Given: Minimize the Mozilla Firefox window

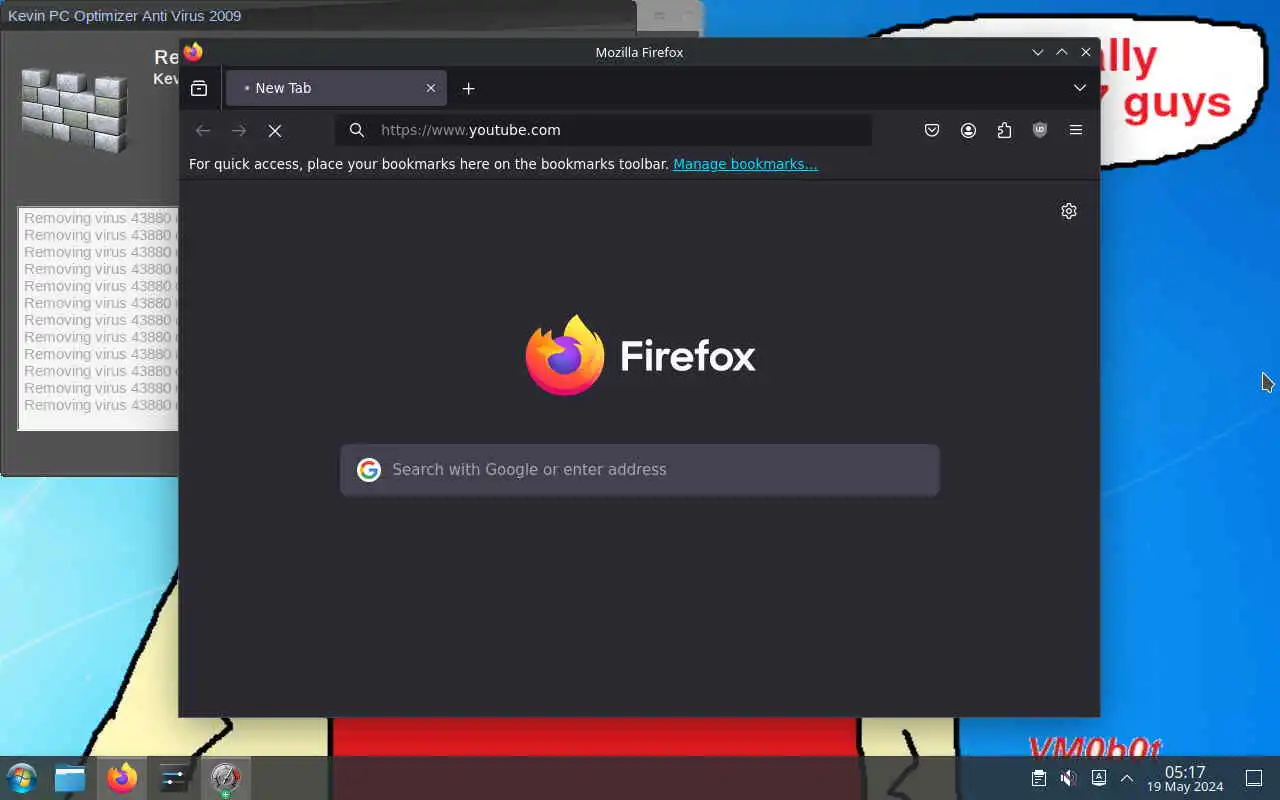Looking at the screenshot, I should click(1038, 52).
